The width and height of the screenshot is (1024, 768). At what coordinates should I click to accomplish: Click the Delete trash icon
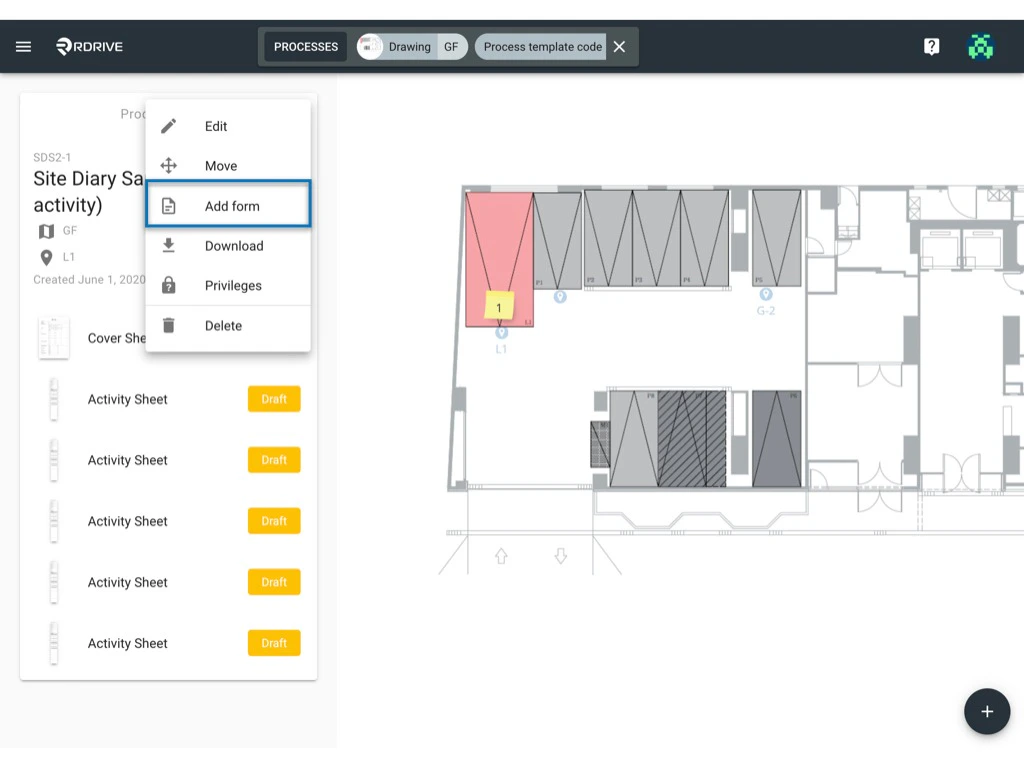pyautogui.click(x=168, y=325)
